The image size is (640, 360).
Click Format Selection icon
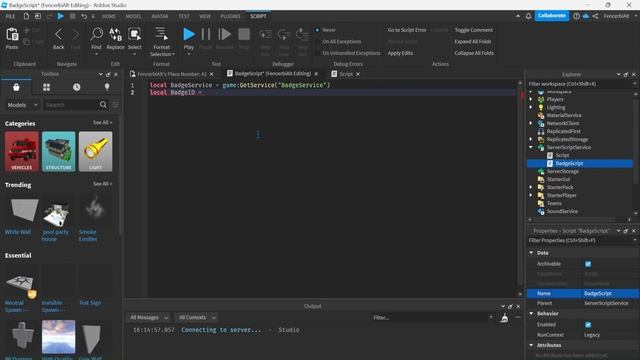click(162, 34)
